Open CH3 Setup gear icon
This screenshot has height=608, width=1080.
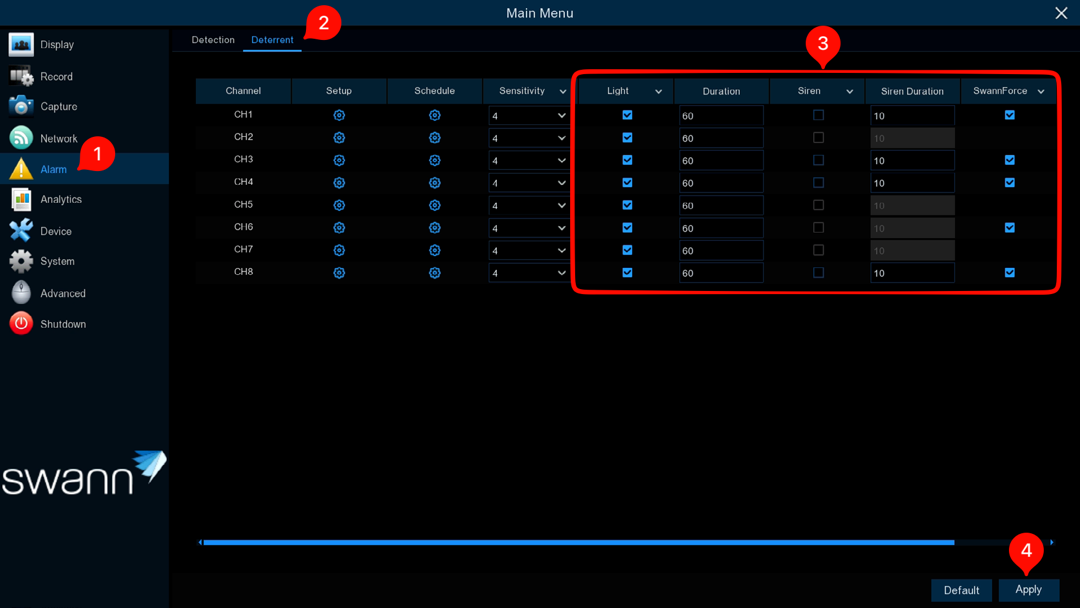pyautogui.click(x=339, y=160)
